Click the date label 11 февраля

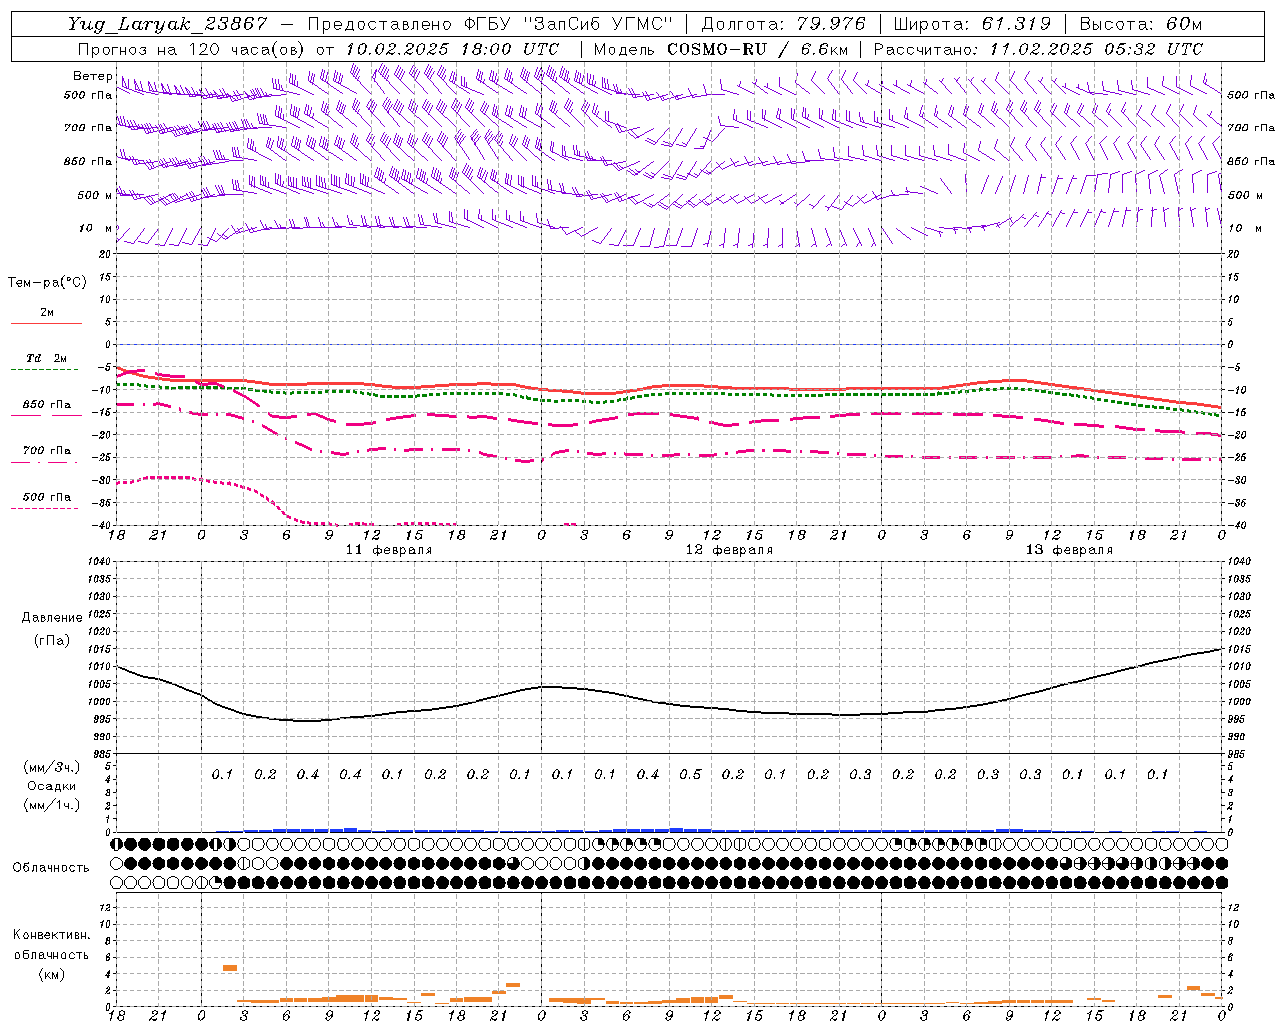389,550
